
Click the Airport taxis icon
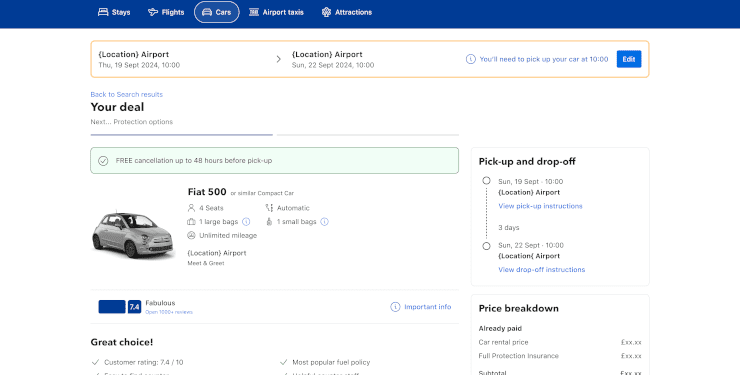point(254,12)
